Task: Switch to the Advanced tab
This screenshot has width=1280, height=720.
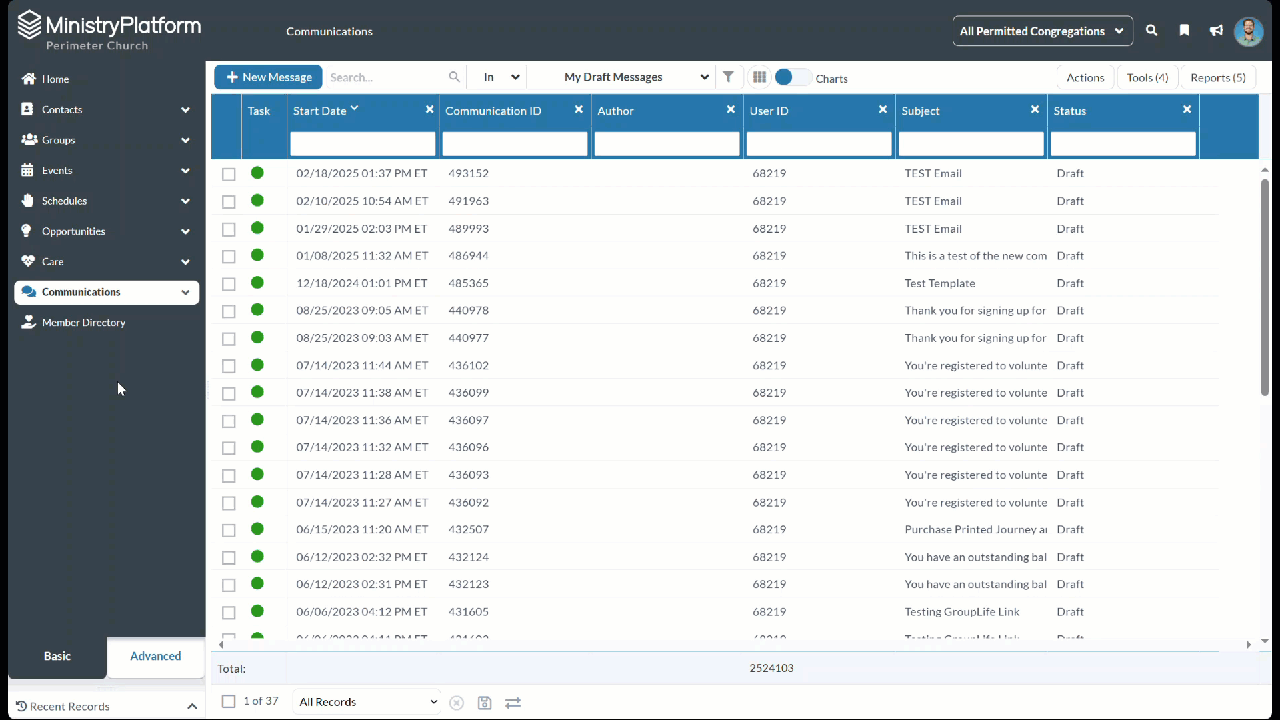Action: click(155, 656)
